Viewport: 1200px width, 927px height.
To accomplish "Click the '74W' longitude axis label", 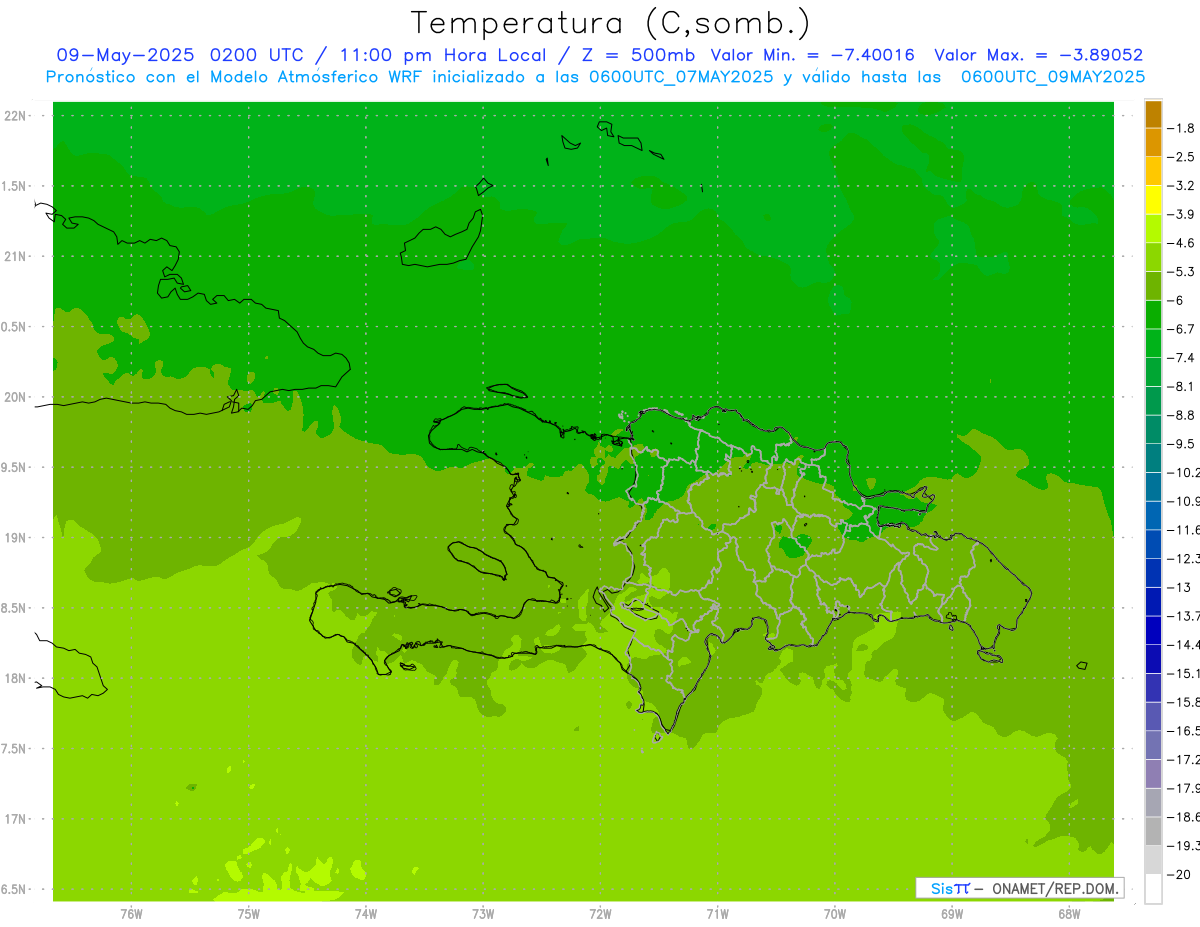I will pyautogui.click(x=366, y=914).
